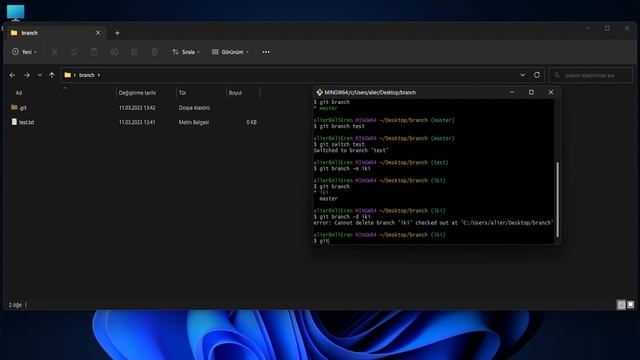Close the branch tab
The image size is (640, 360).
pyautogui.click(x=98, y=33)
